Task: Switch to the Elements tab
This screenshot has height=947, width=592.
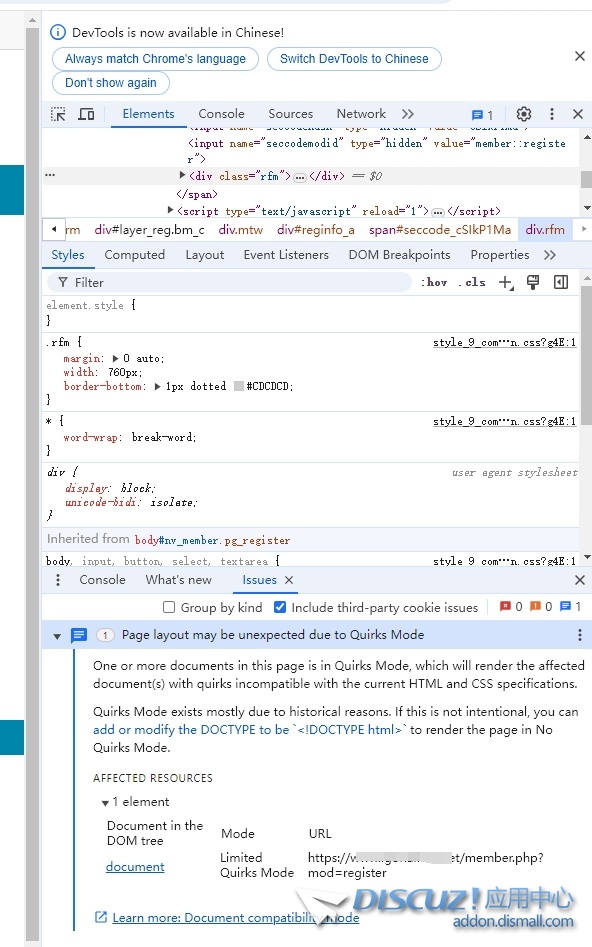Action: point(148,114)
